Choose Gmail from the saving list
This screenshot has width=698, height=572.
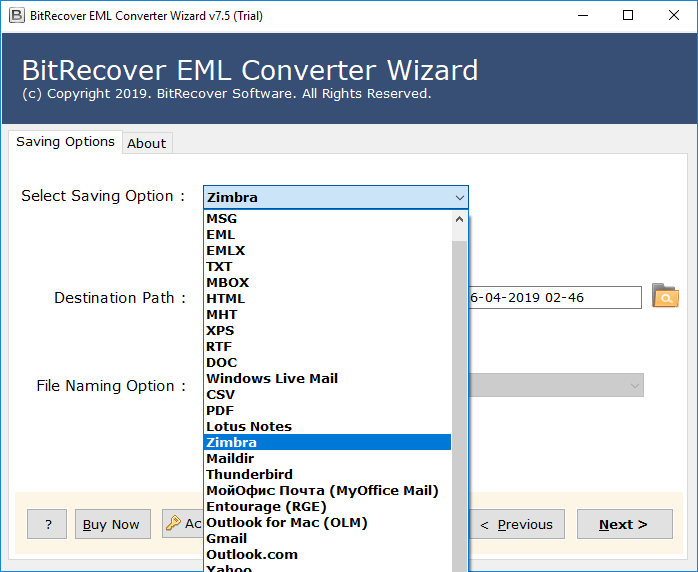[328, 539]
